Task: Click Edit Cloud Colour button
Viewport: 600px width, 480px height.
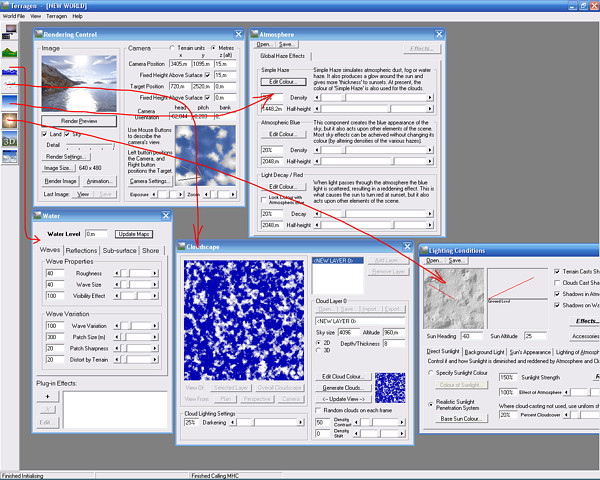Action: tap(344, 376)
